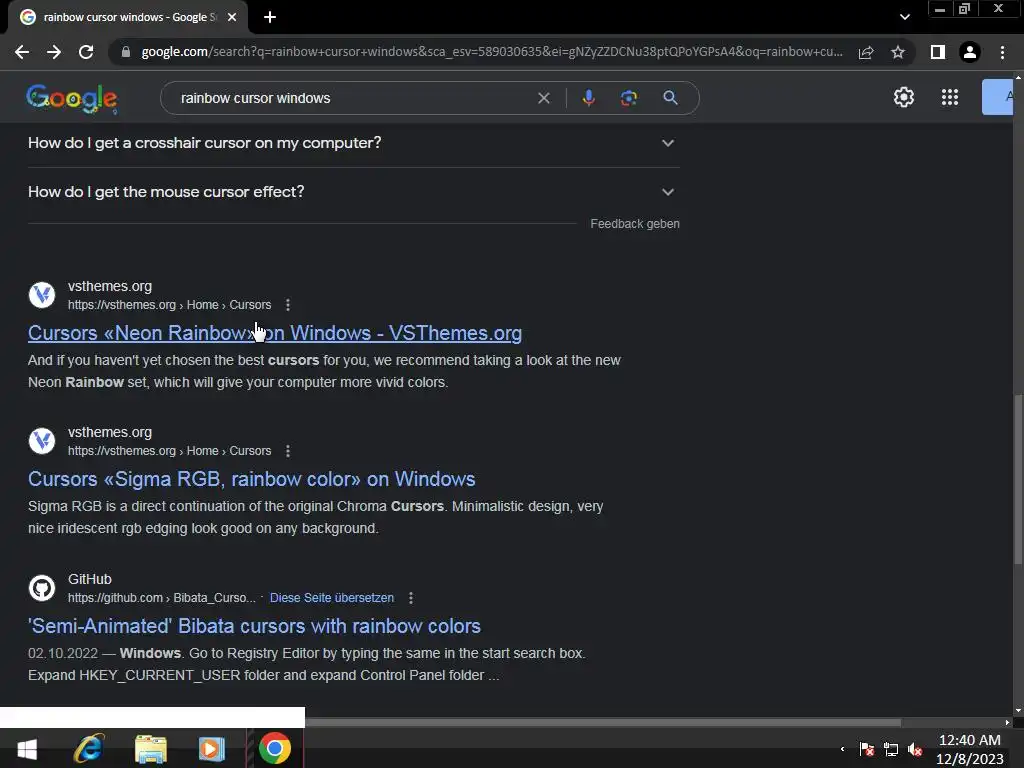Bookmark this page with the star icon
This screenshot has width=1024, height=768.
[x=898, y=52]
